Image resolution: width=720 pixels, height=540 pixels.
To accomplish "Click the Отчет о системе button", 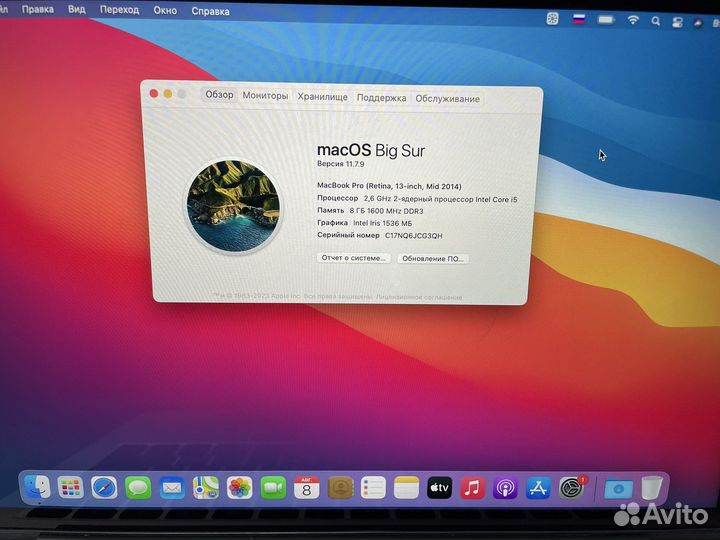I will (354, 258).
